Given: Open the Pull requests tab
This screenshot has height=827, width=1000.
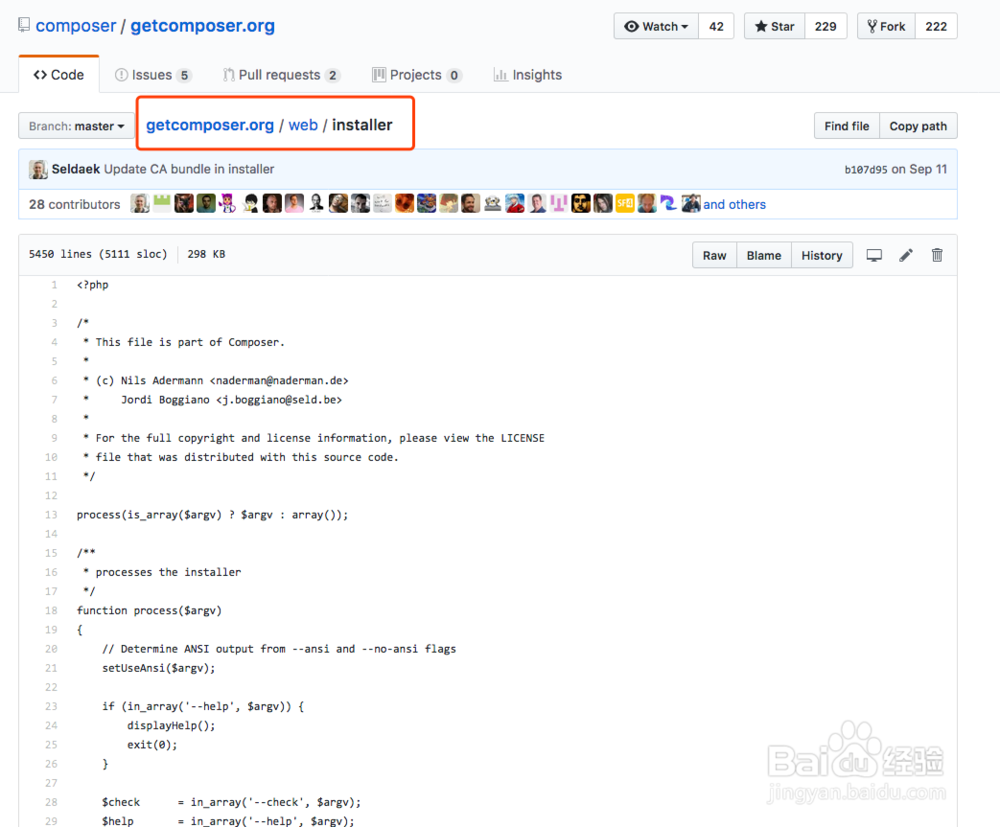Looking at the screenshot, I should 281,74.
